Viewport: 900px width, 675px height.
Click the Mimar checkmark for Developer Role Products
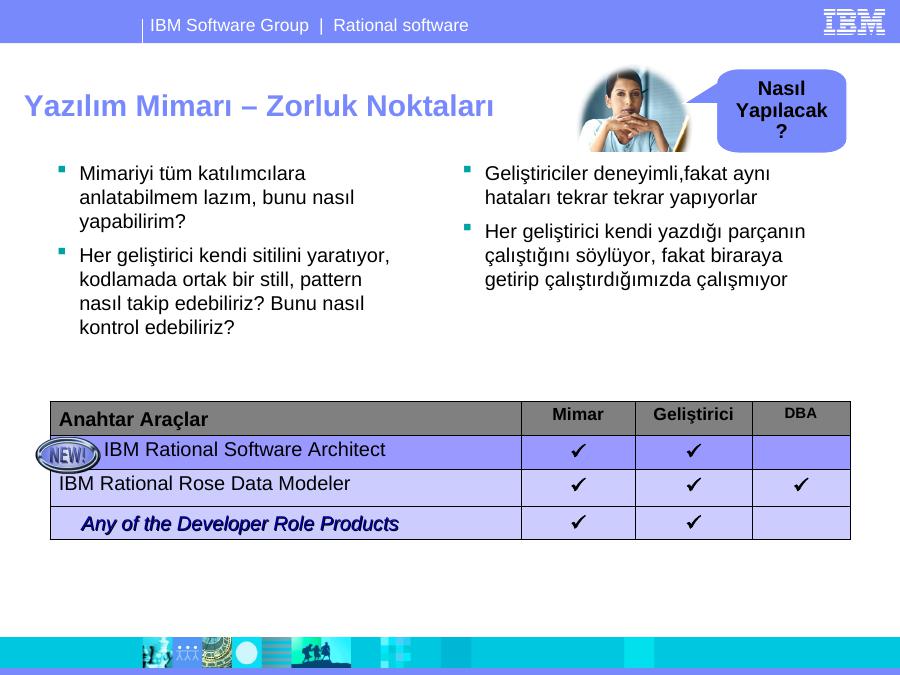point(578,522)
